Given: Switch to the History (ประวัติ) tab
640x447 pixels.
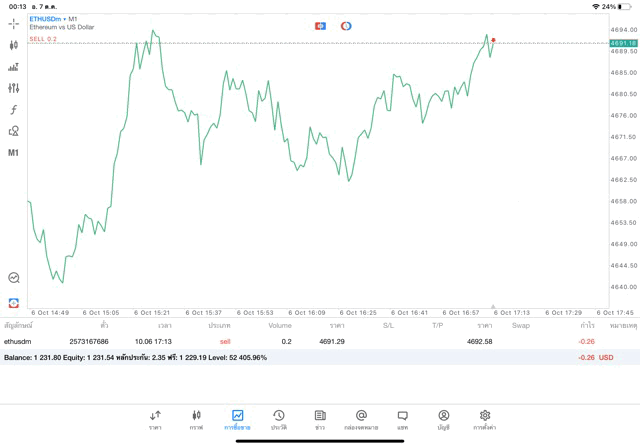Looking at the screenshot, I should (278, 419).
